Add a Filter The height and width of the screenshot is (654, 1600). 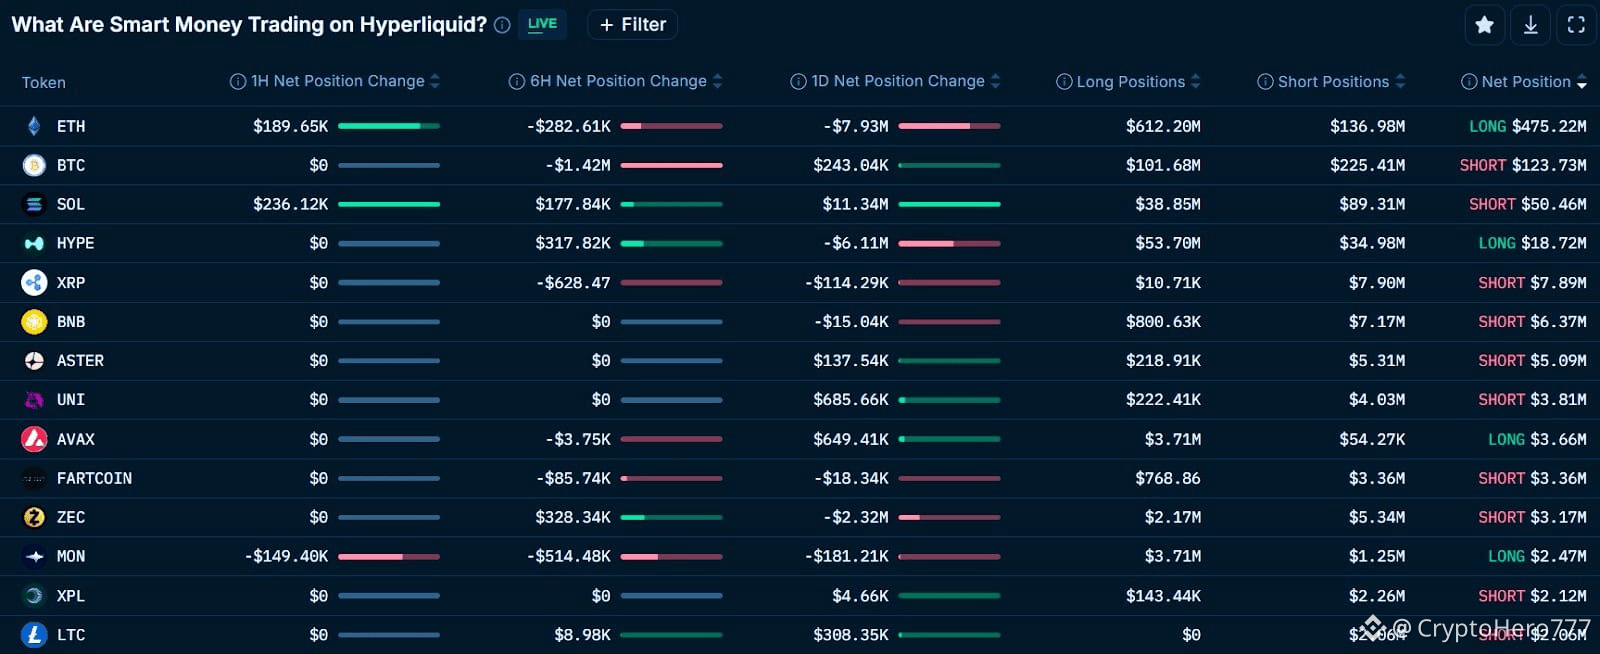(633, 25)
